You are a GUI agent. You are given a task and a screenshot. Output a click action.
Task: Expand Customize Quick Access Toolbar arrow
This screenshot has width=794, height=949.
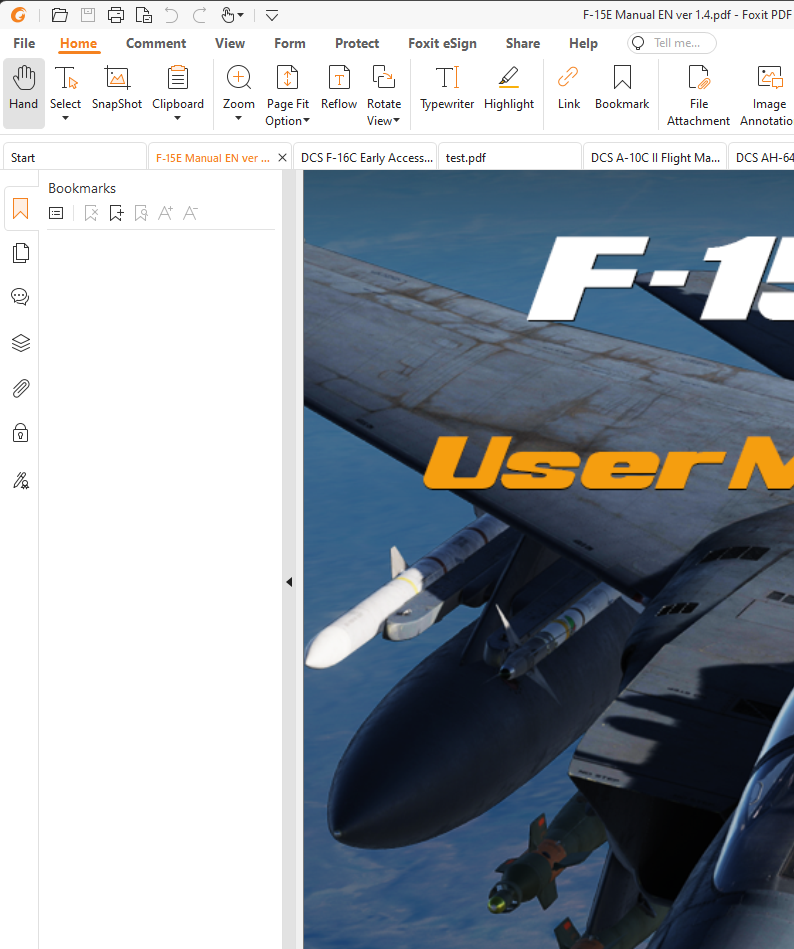click(x=272, y=15)
